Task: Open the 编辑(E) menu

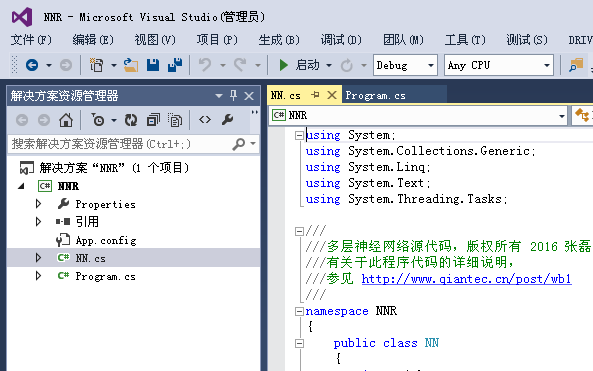Action: [x=93, y=40]
